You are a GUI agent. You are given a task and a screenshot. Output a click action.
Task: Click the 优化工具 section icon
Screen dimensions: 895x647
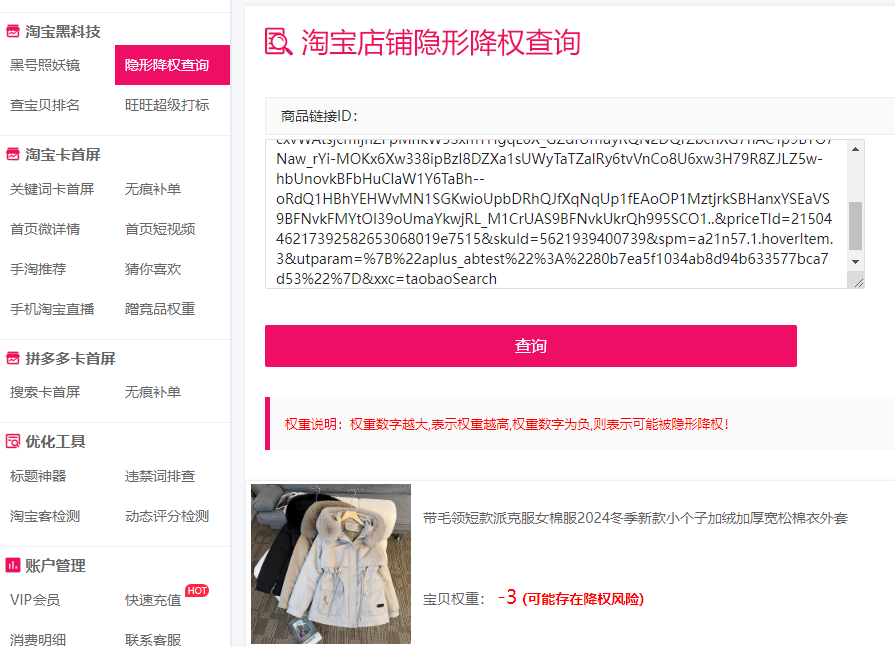[13, 442]
